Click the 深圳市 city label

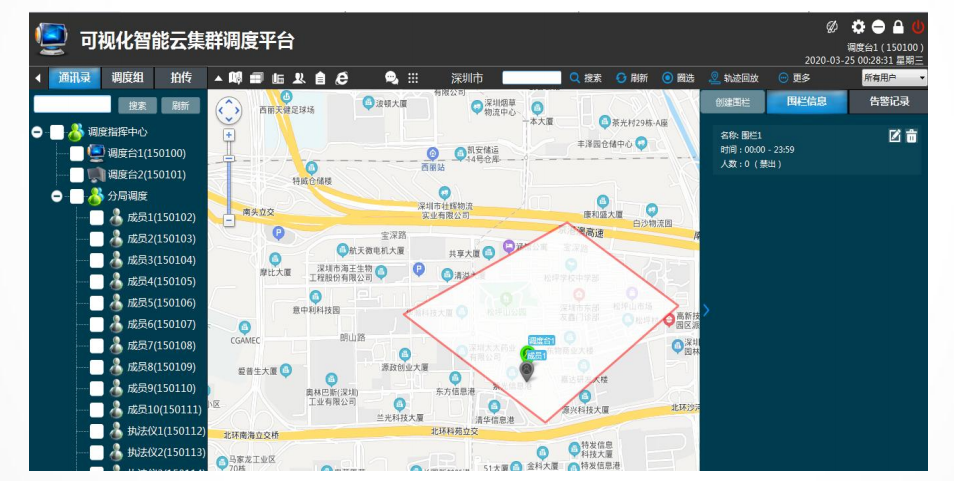coord(467,78)
